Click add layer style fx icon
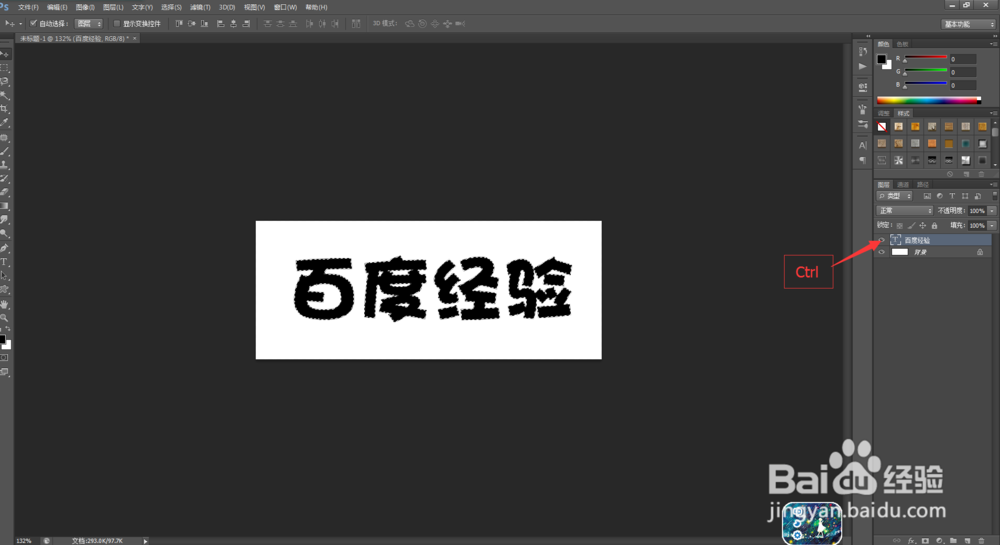The width and height of the screenshot is (1000, 545). point(911,541)
